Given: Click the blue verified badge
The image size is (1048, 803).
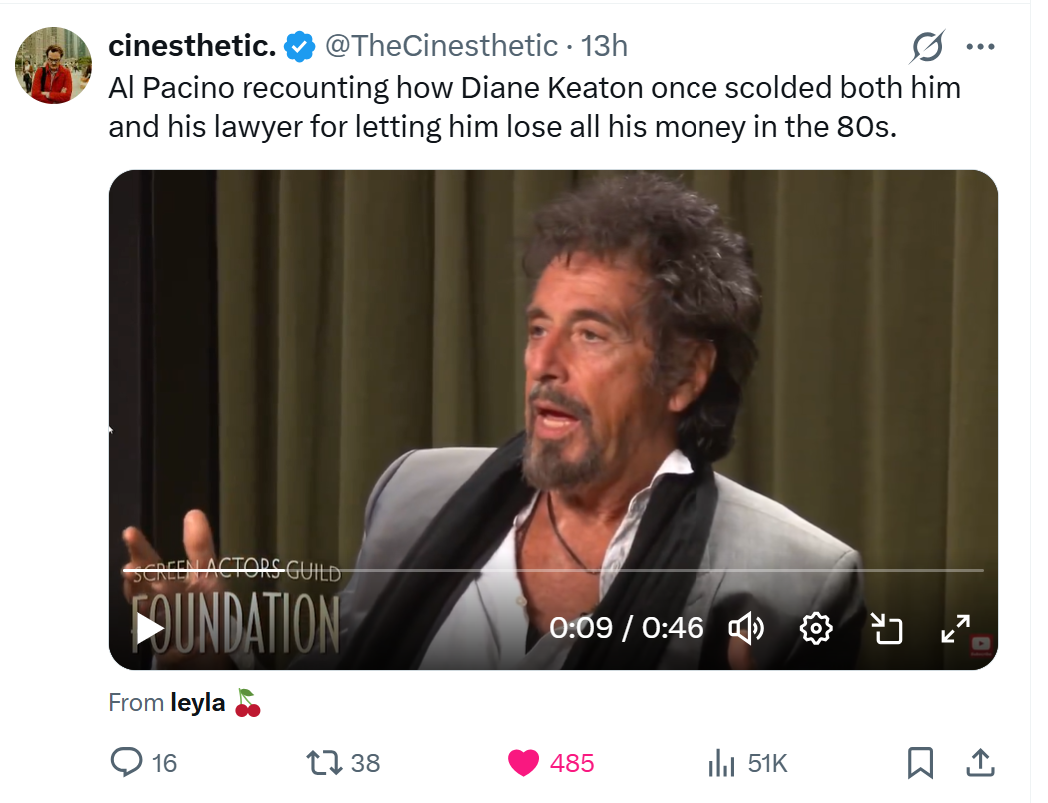Looking at the screenshot, I should [301, 46].
